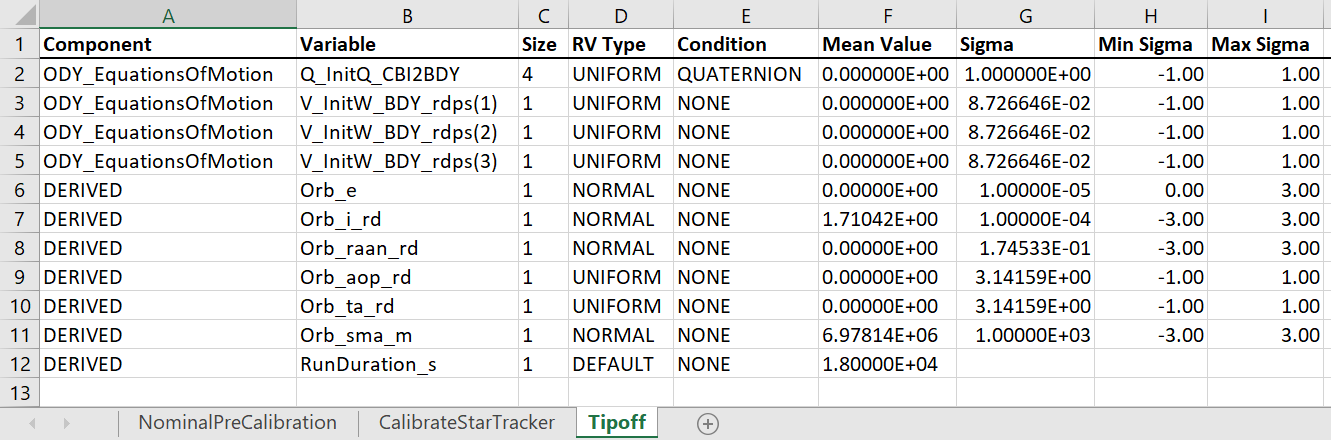The height and width of the screenshot is (440, 1331).
Task: Select the column F header
Action: (885, 14)
